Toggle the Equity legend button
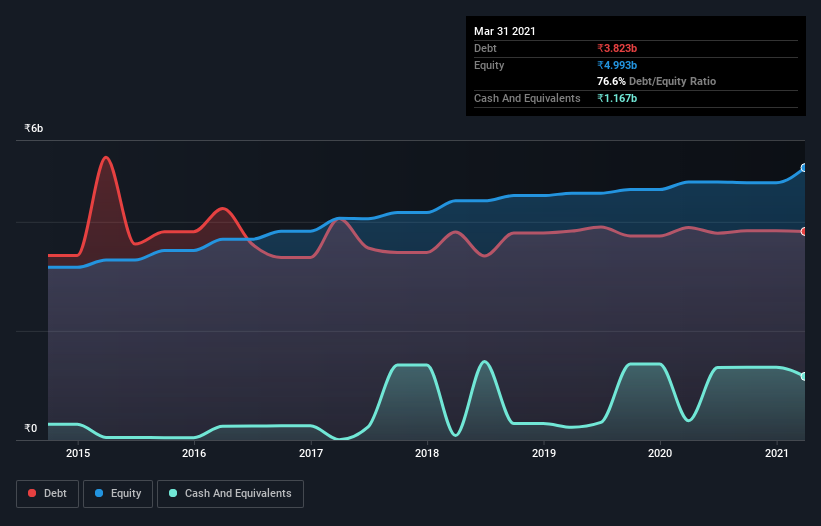 pos(118,494)
